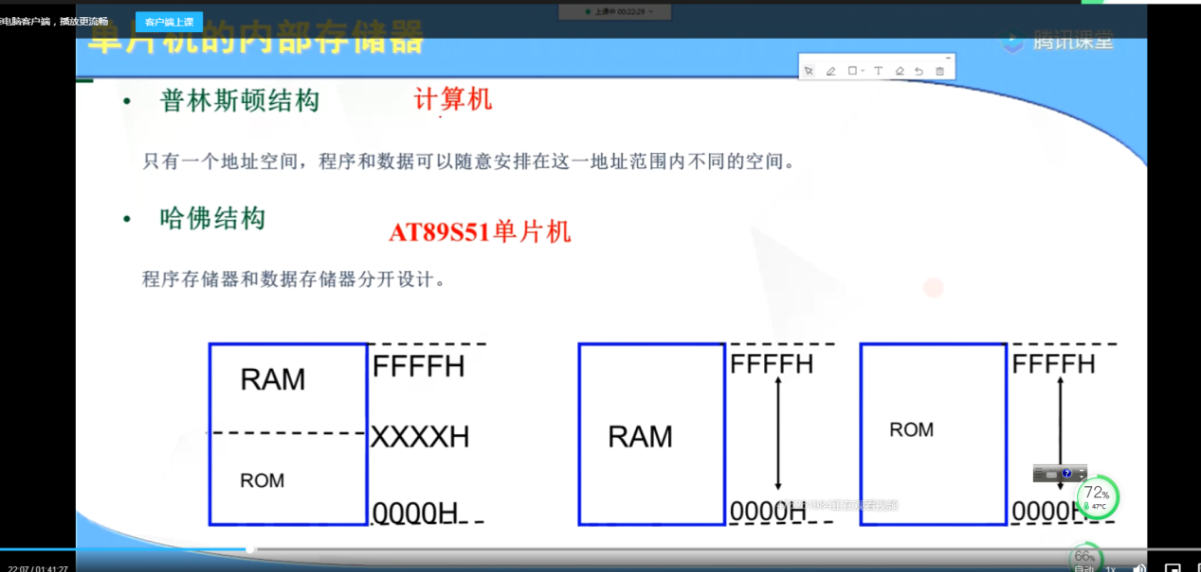Click the 客户端上课 button

(169, 21)
